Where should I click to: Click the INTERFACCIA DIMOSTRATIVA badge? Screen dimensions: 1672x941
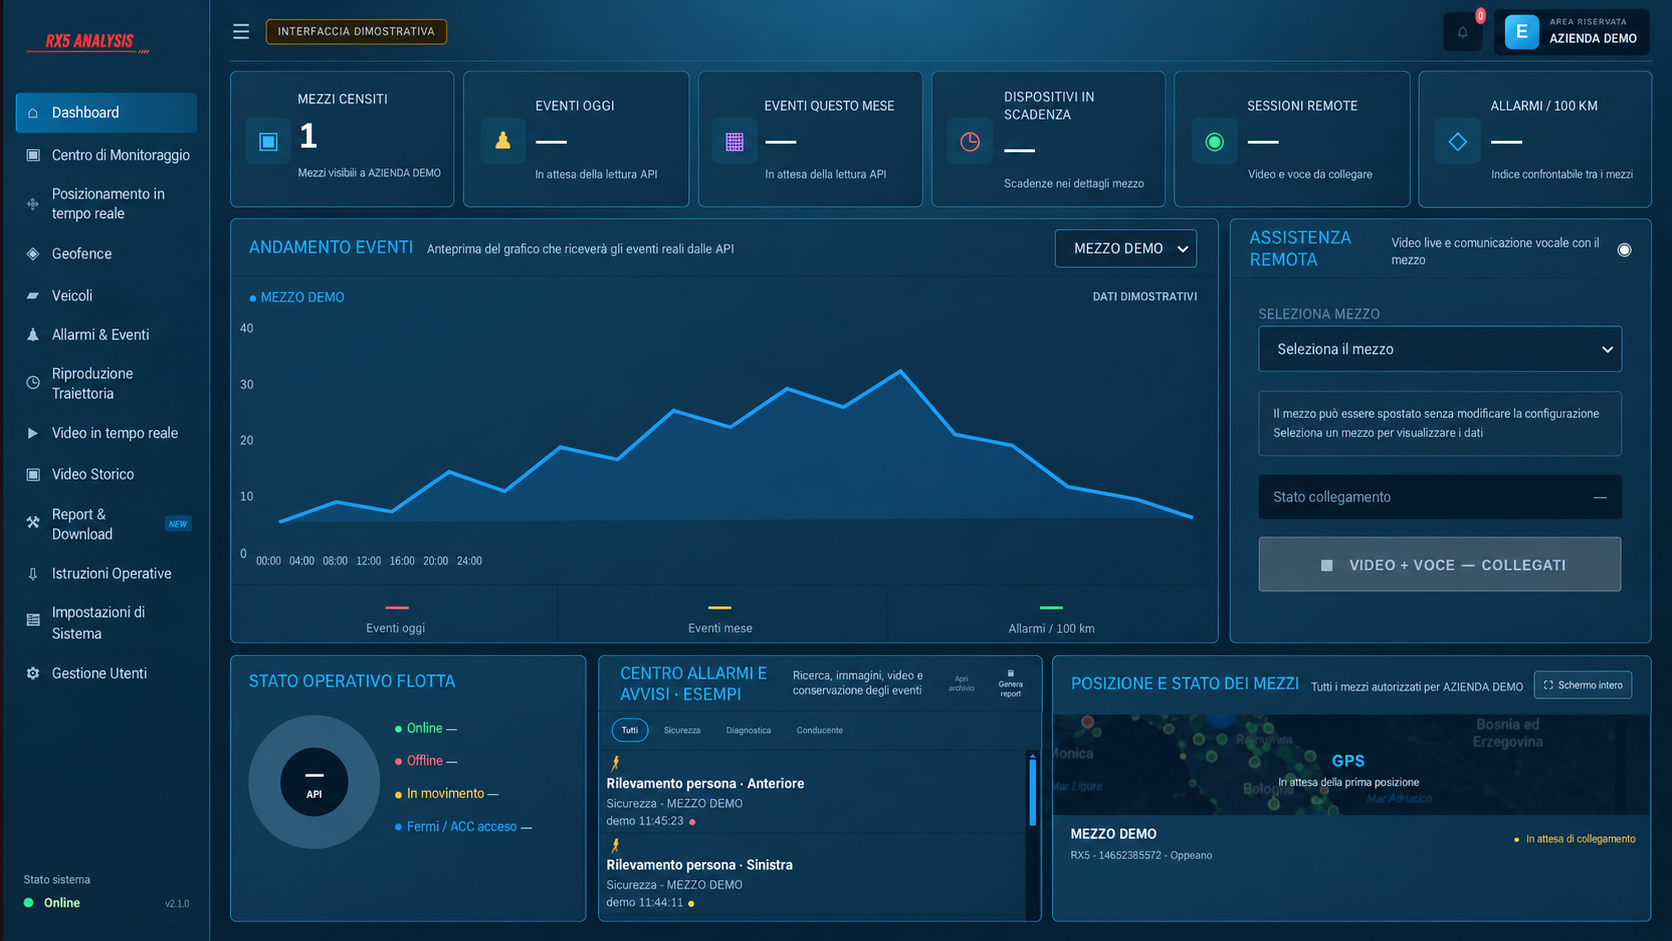point(356,32)
